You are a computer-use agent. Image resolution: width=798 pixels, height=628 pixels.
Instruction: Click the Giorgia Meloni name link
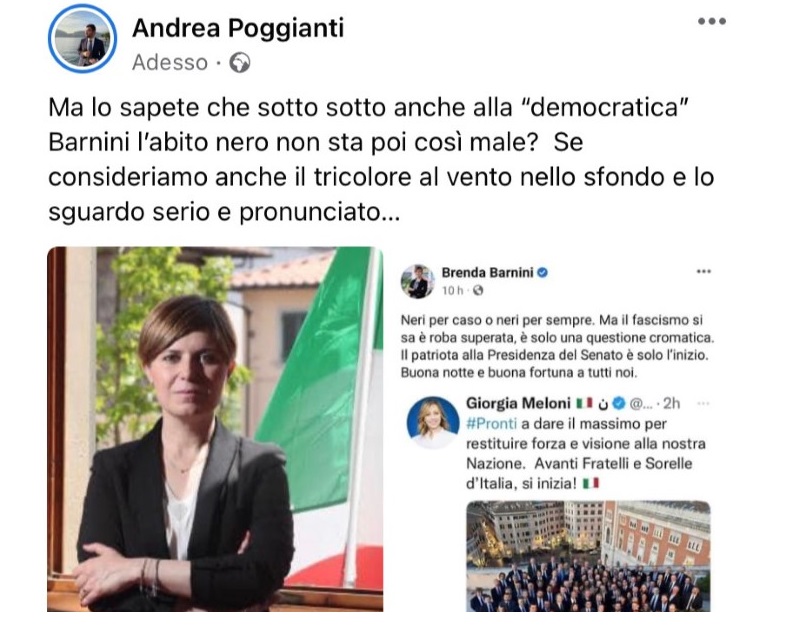[518, 404]
